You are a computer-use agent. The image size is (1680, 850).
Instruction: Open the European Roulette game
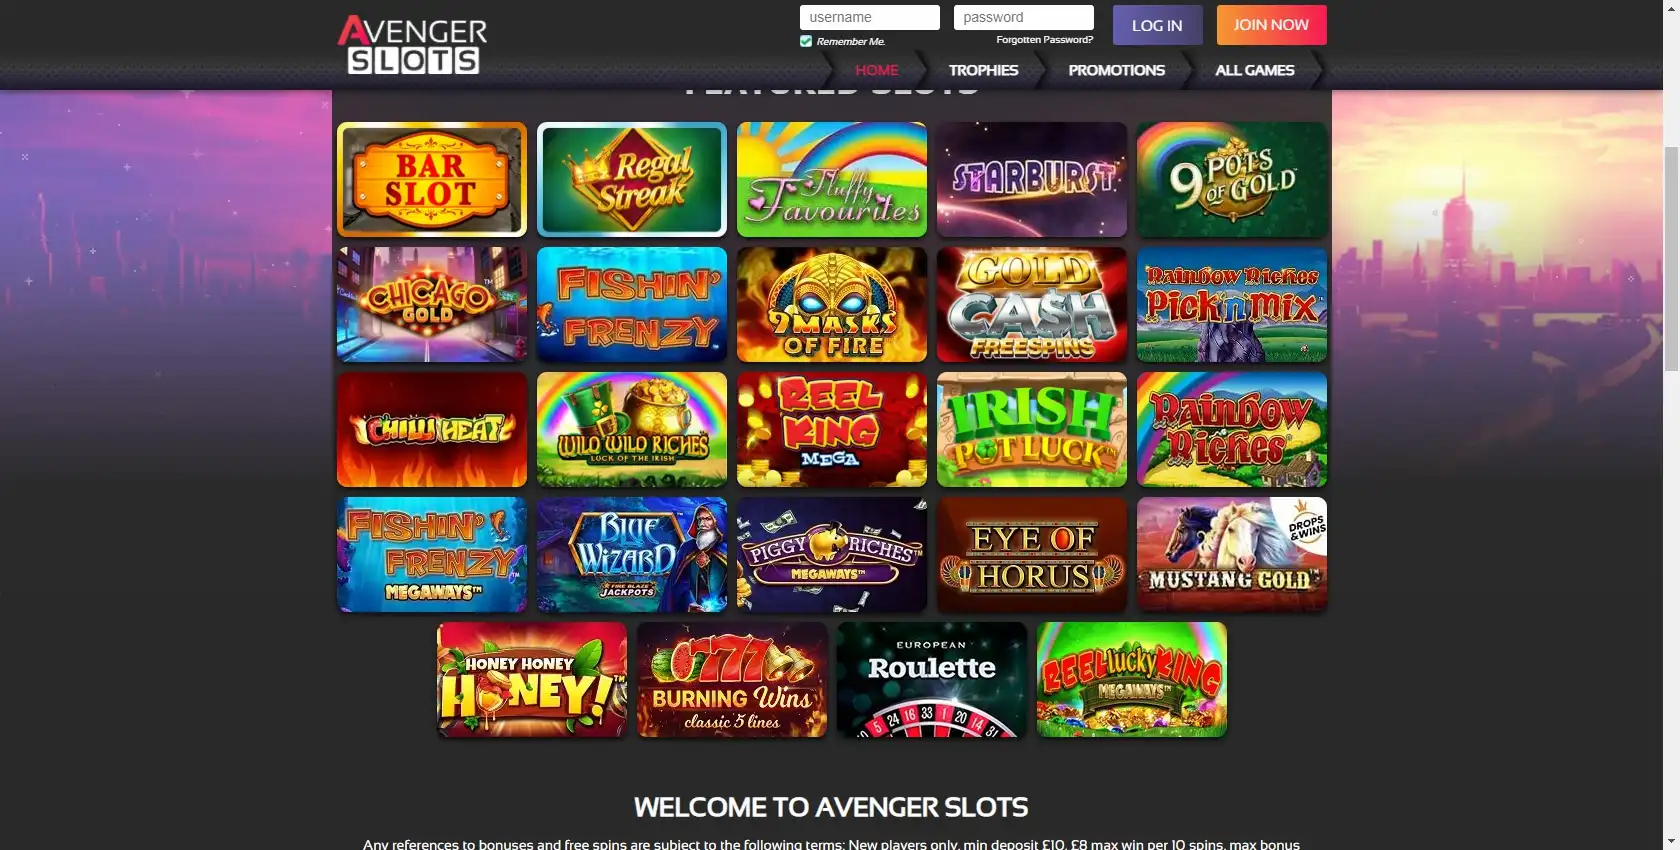point(932,680)
